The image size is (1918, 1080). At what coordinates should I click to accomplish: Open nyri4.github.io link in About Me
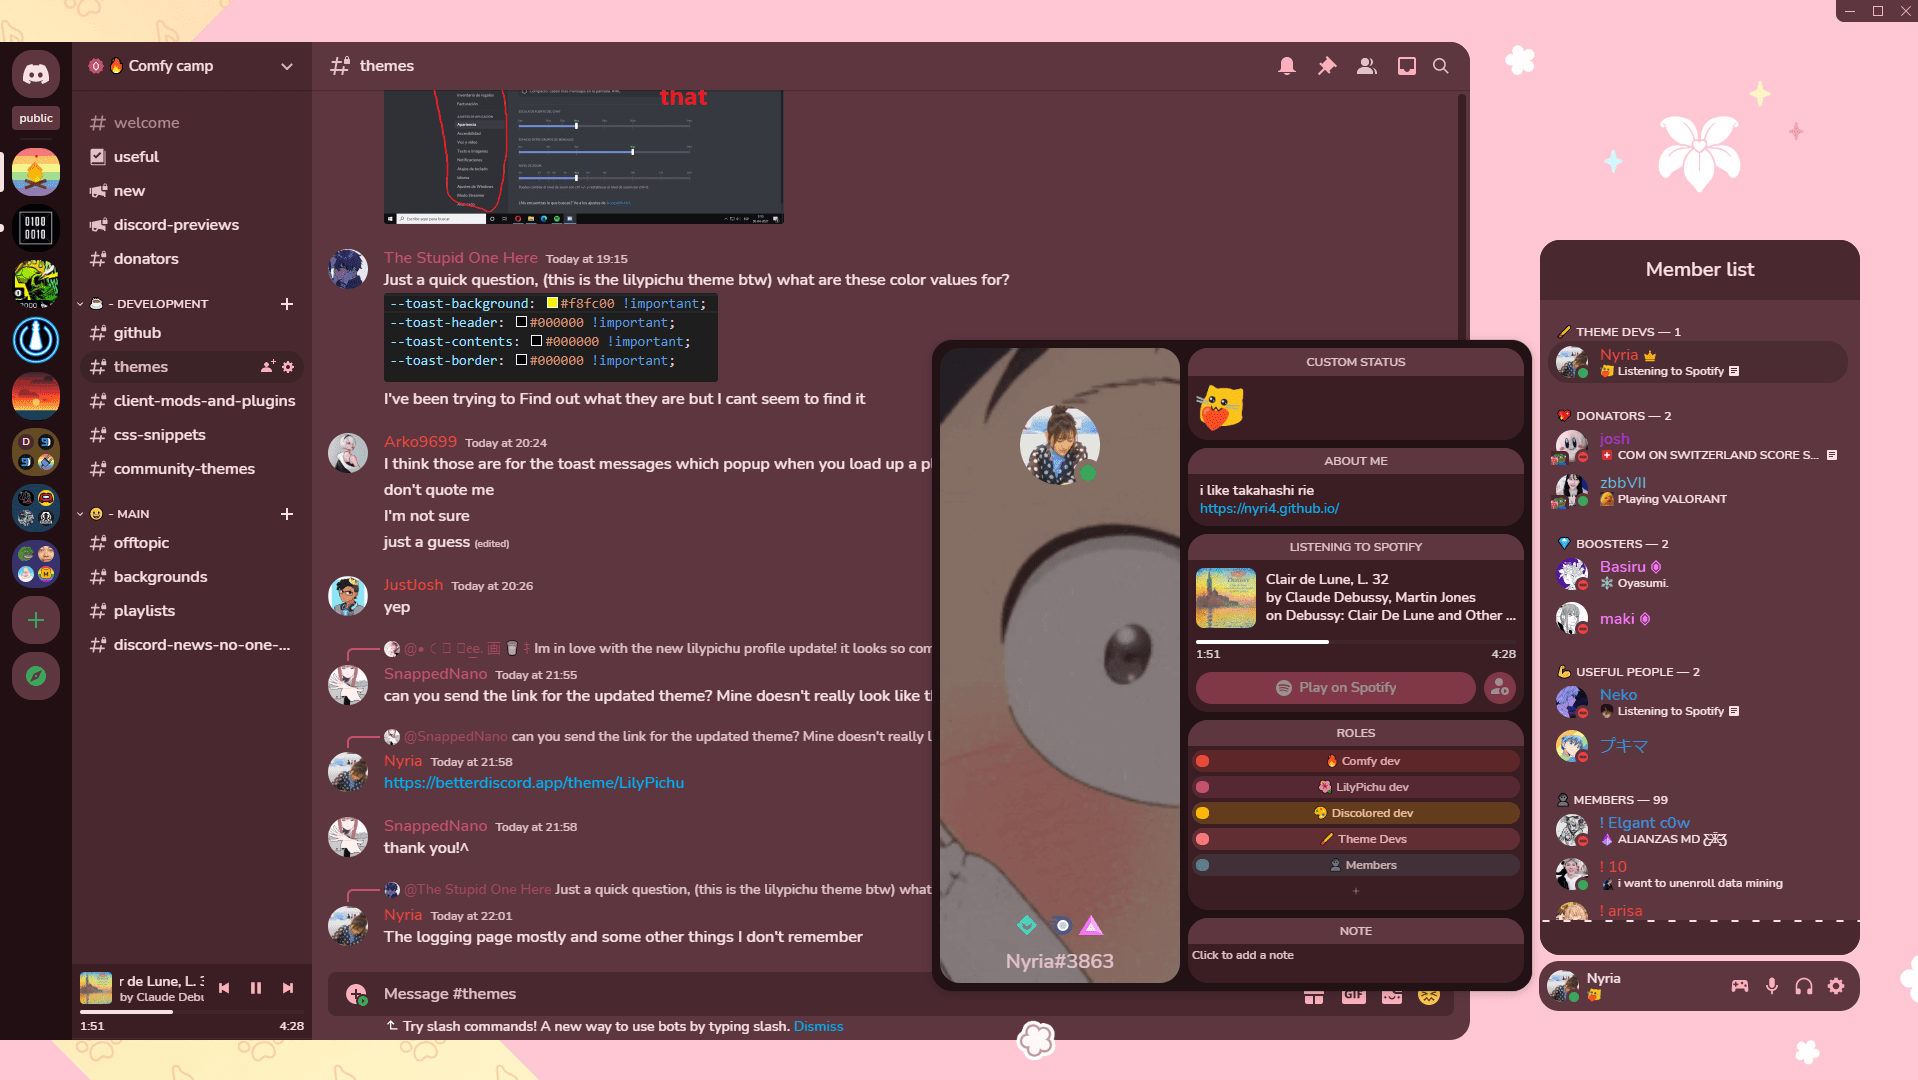click(x=1269, y=509)
